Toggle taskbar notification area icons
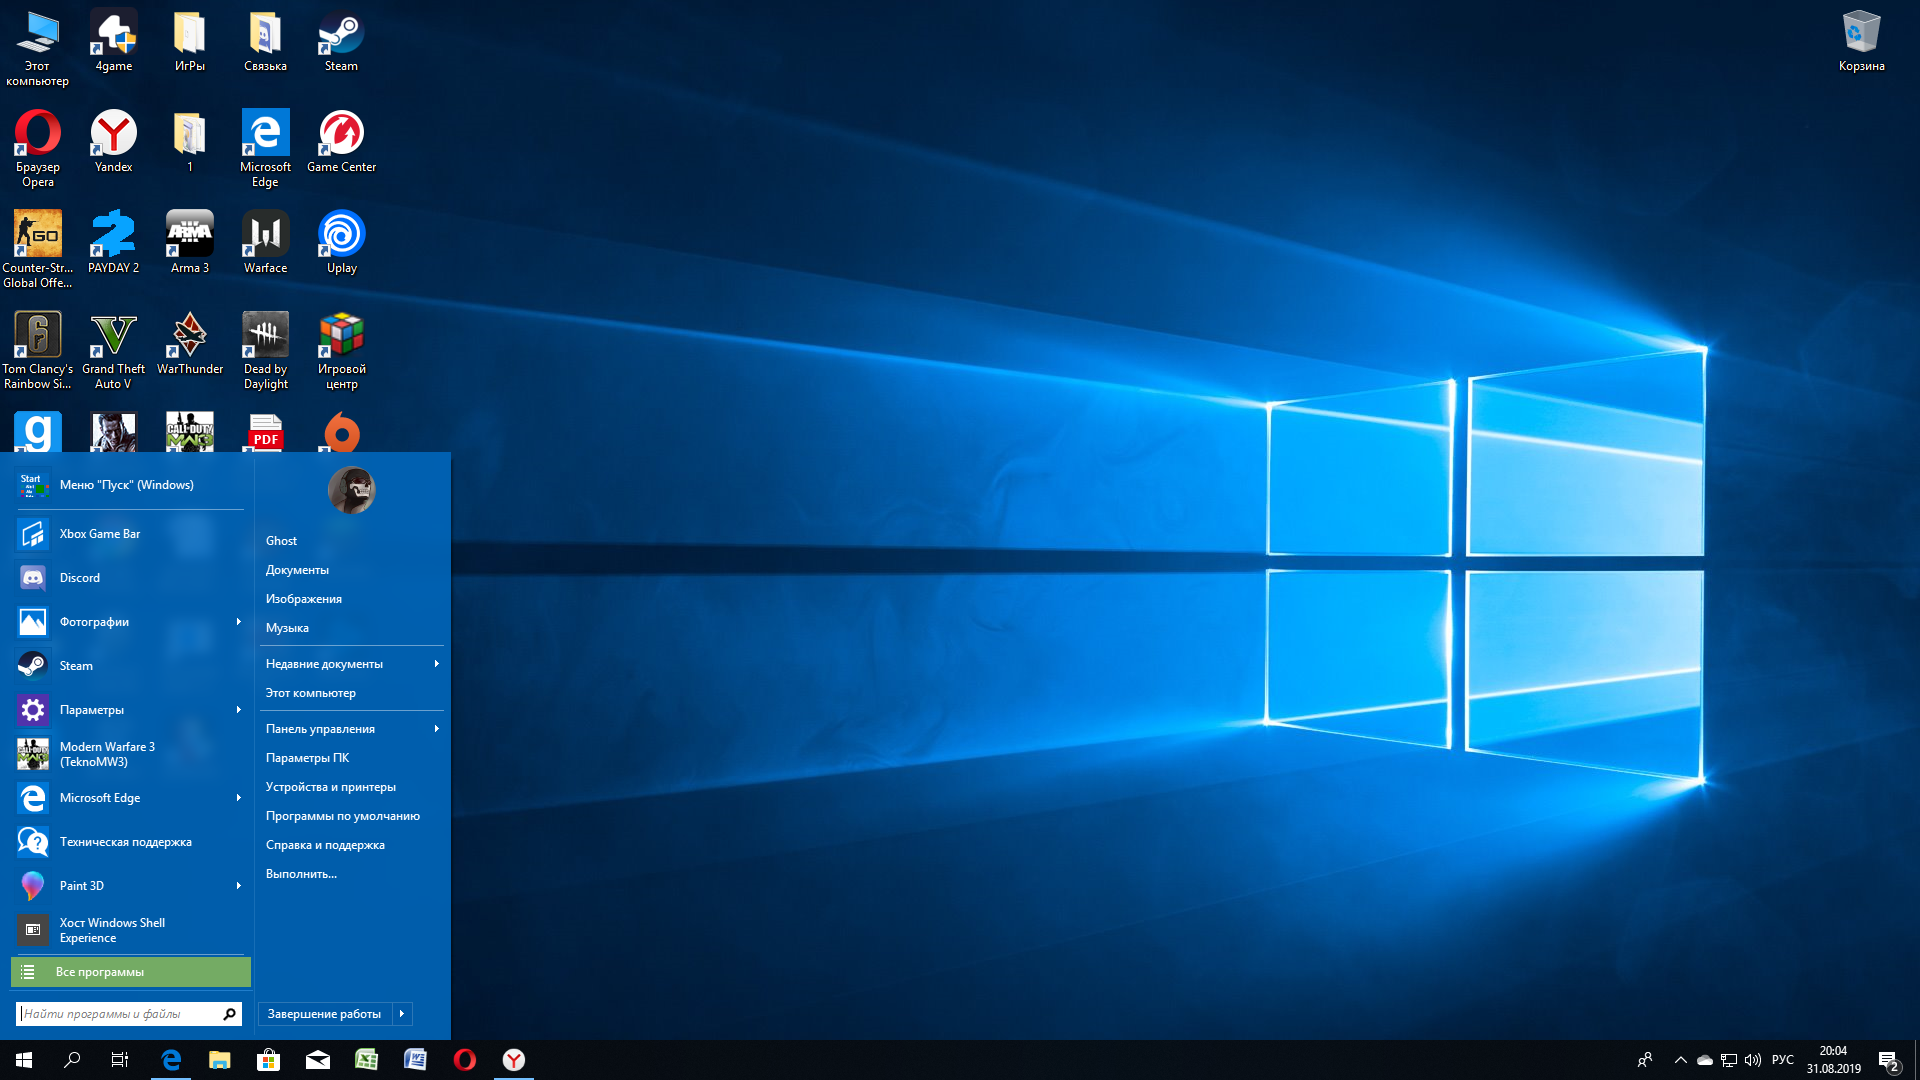This screenshot has height=1080, width=1920. click(x=1679, y=1060)
